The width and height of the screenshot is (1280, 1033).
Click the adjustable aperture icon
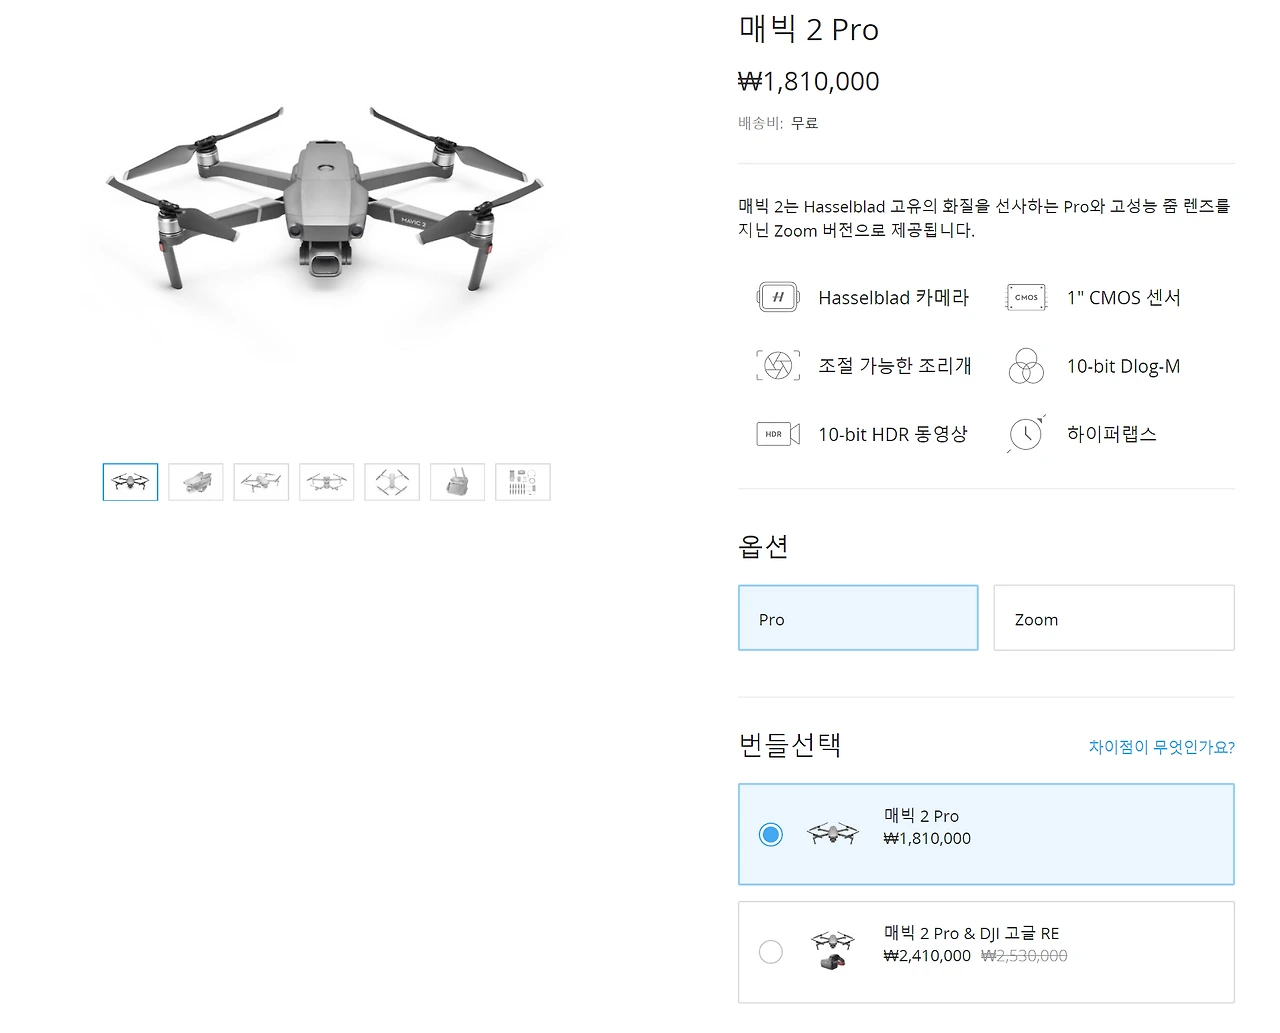tap(778, 366)
